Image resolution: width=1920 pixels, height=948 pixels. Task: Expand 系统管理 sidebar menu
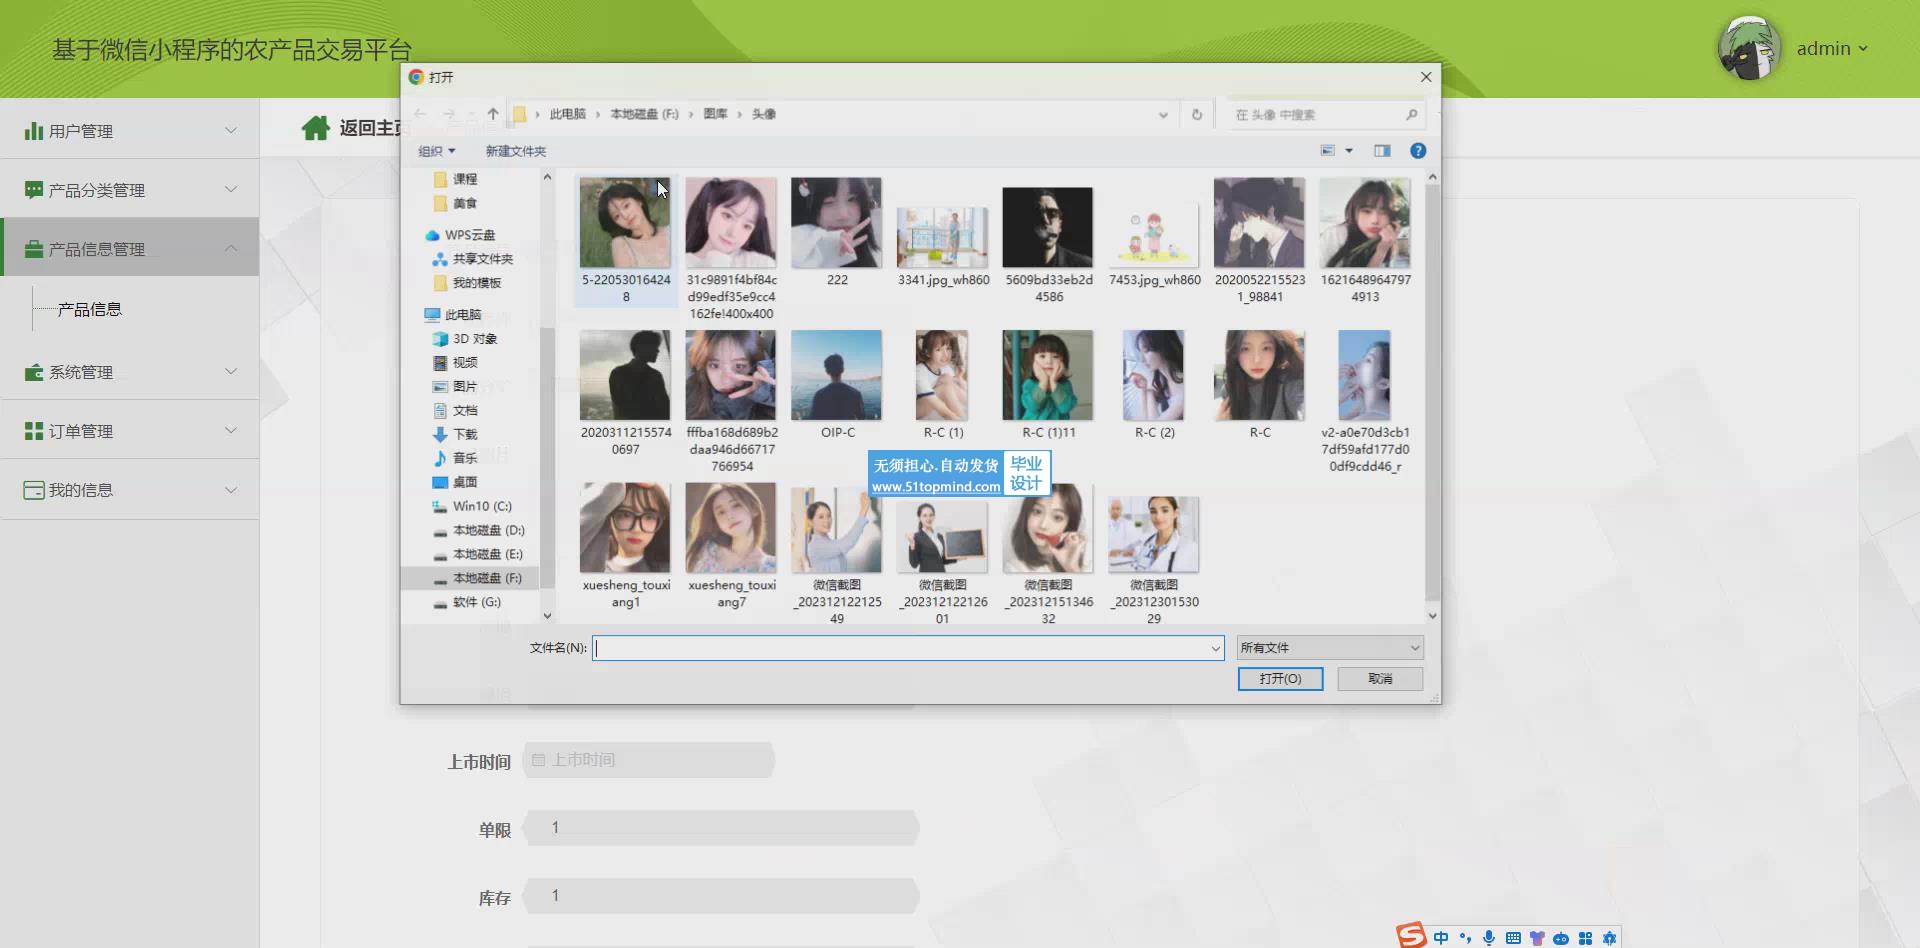pyautogui.click(x=130, y=372)
